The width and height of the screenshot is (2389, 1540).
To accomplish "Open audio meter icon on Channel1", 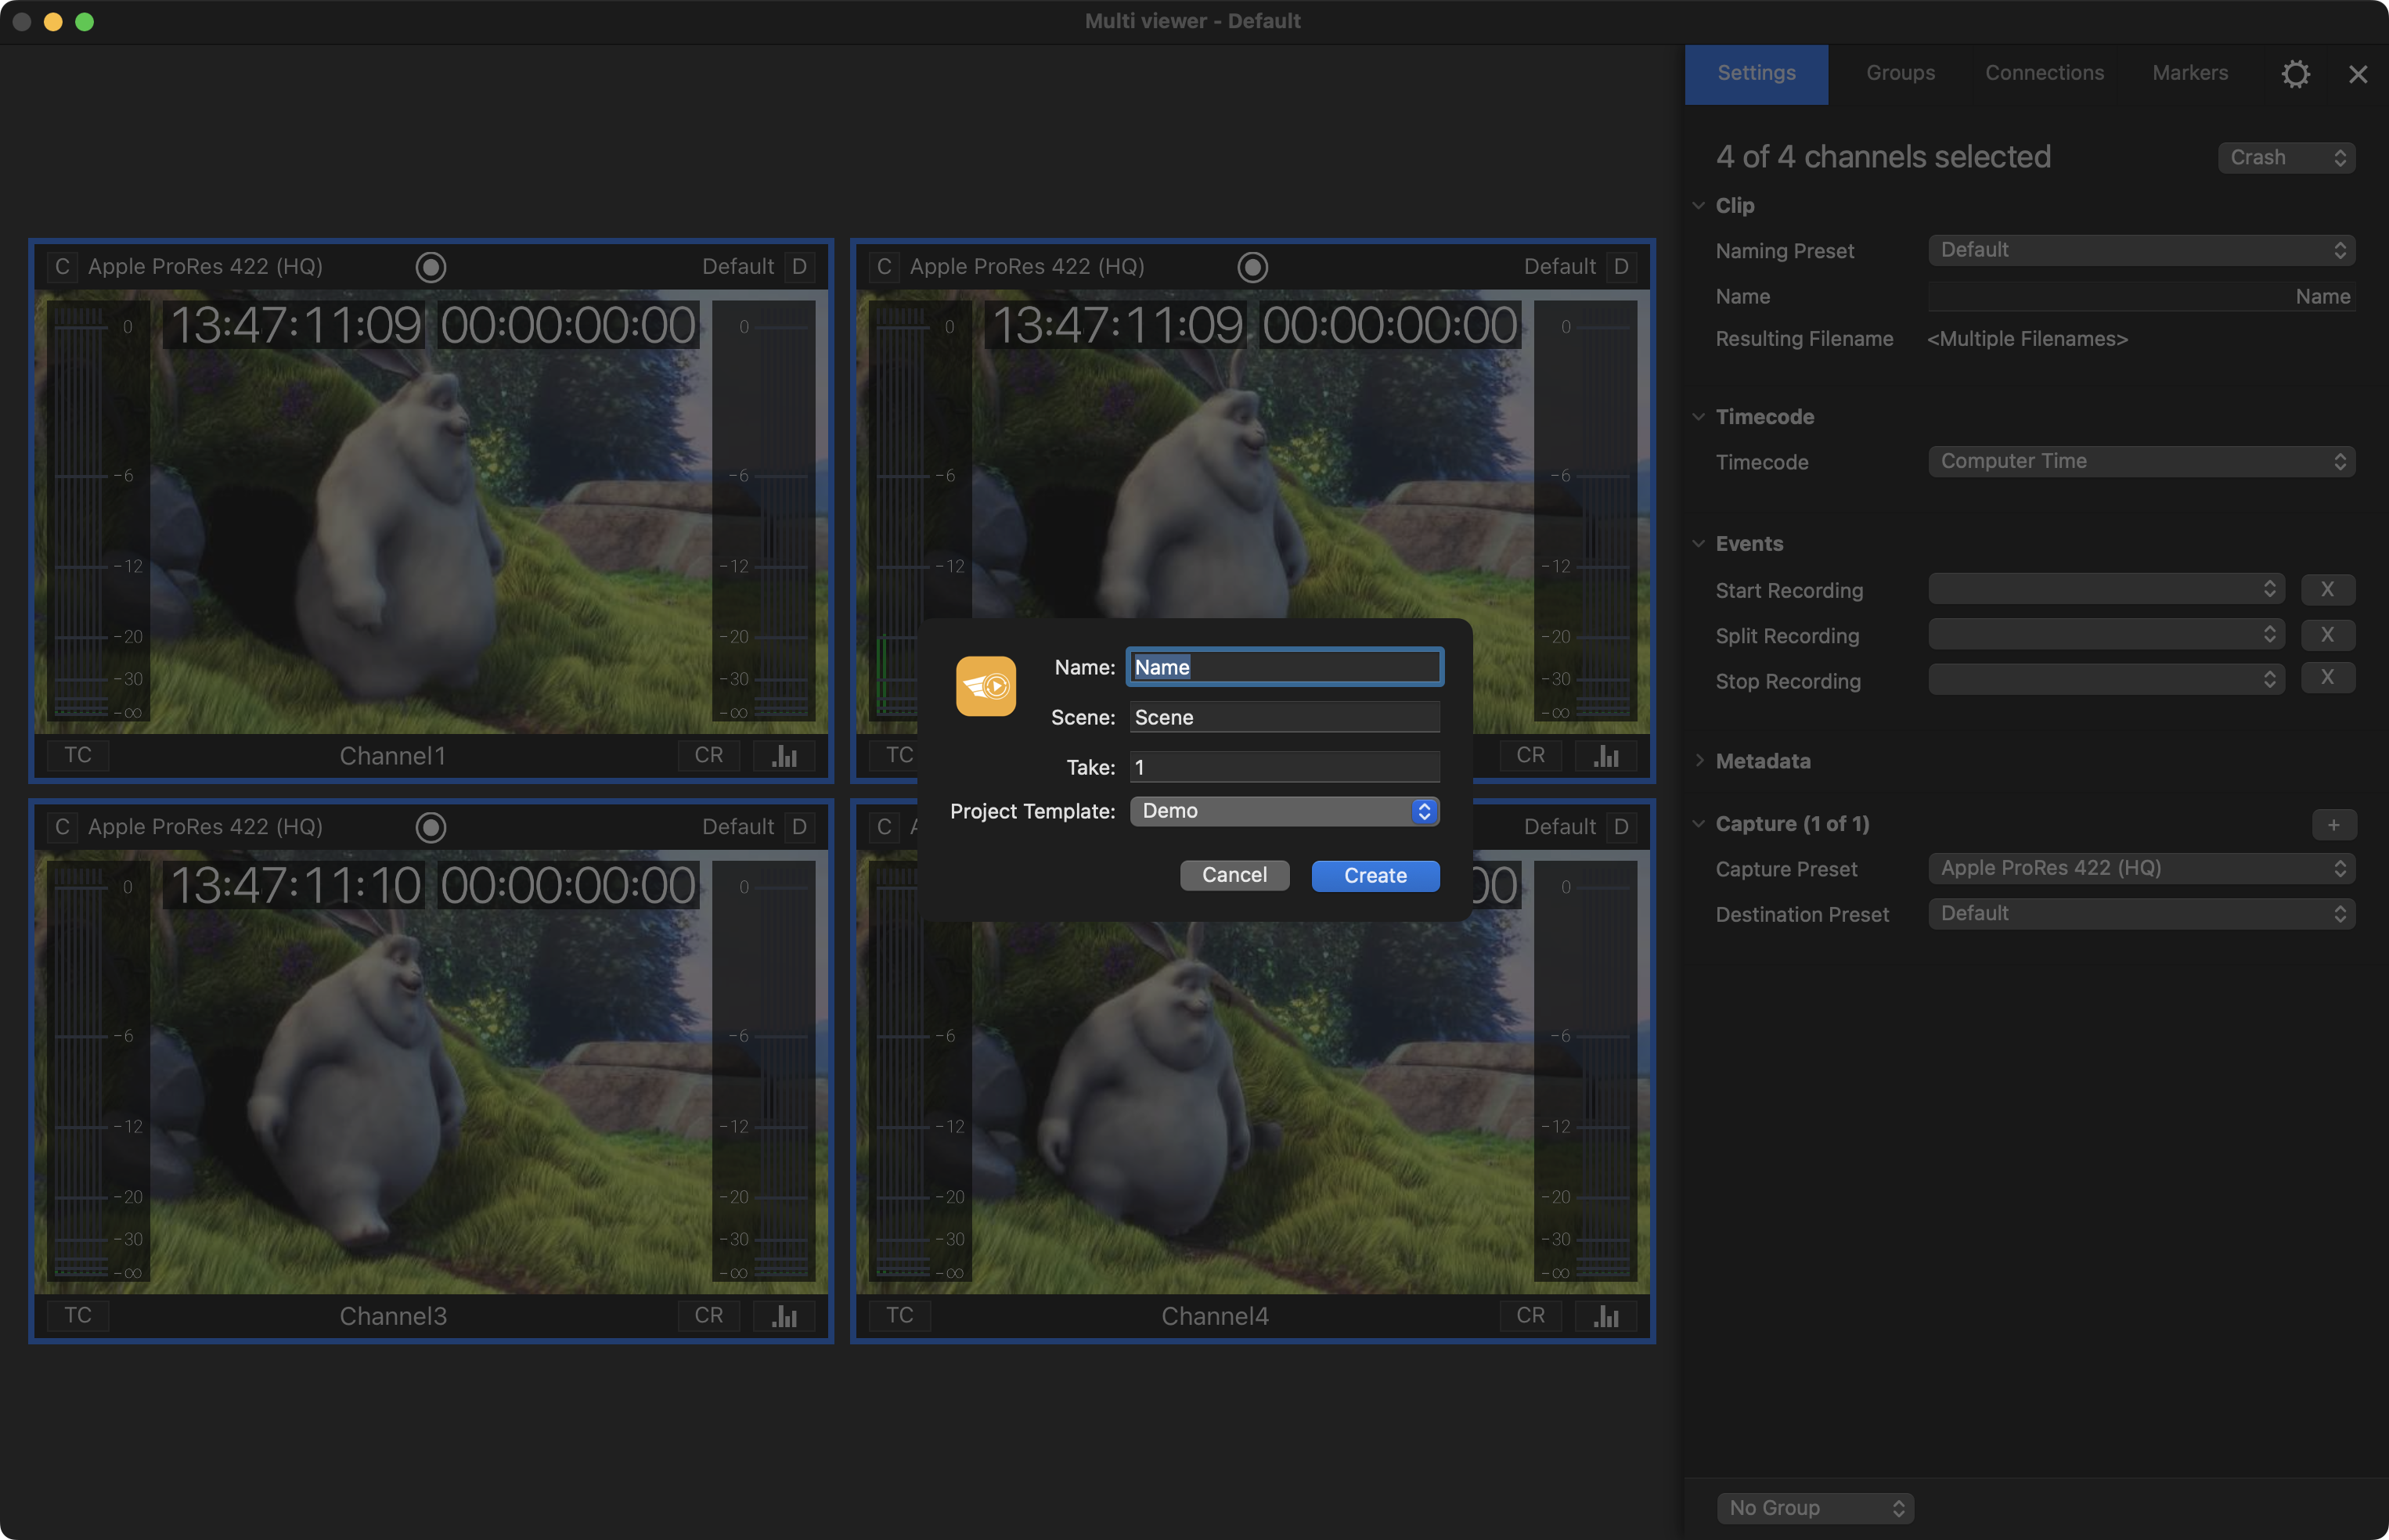I will (785, 755).
